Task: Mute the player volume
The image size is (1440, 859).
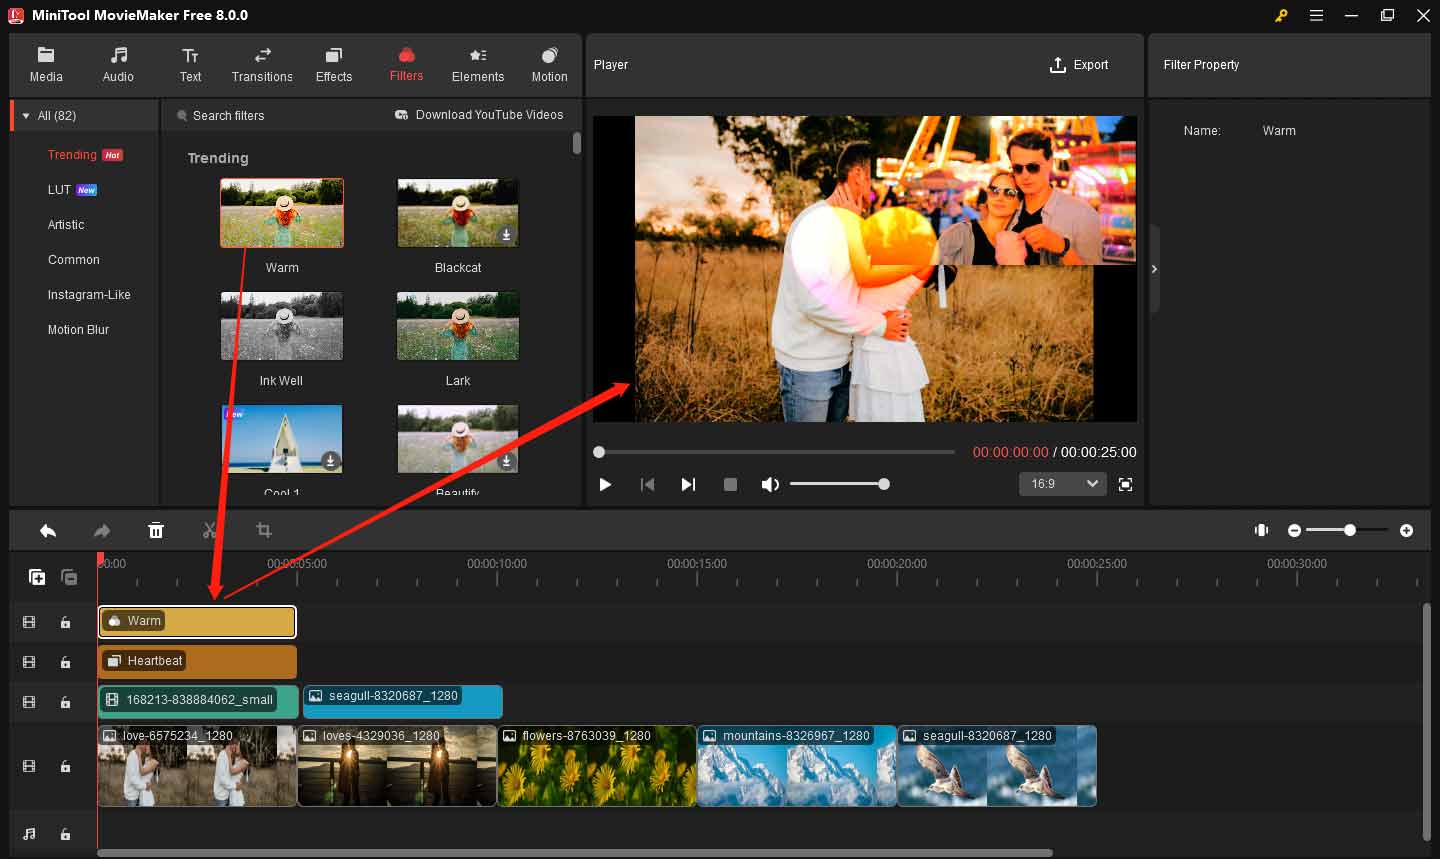Action: [770, 485]
